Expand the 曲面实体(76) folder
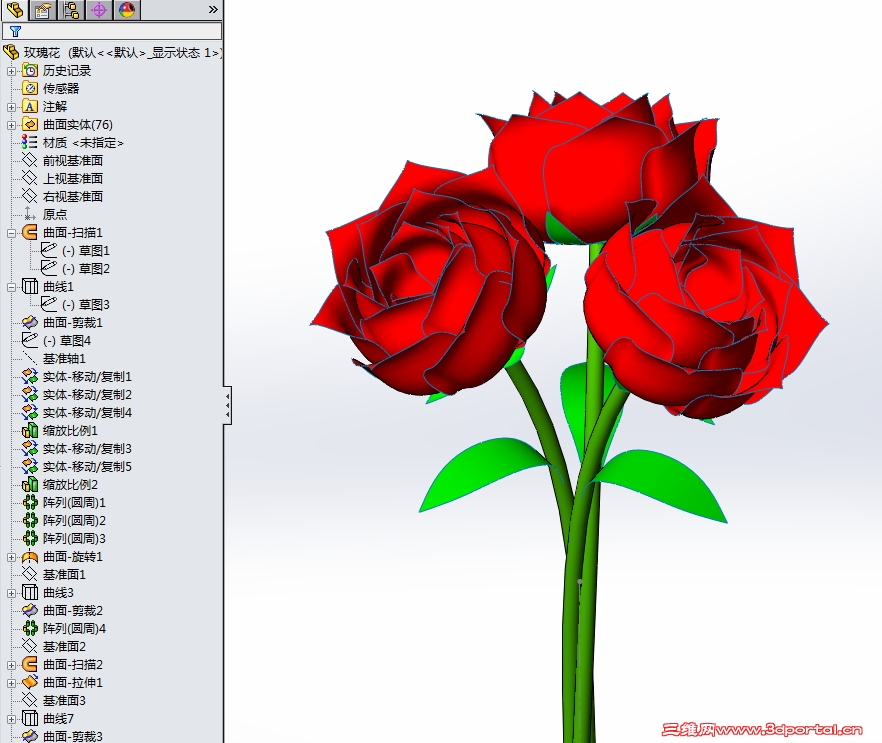 tap(11, 125)
